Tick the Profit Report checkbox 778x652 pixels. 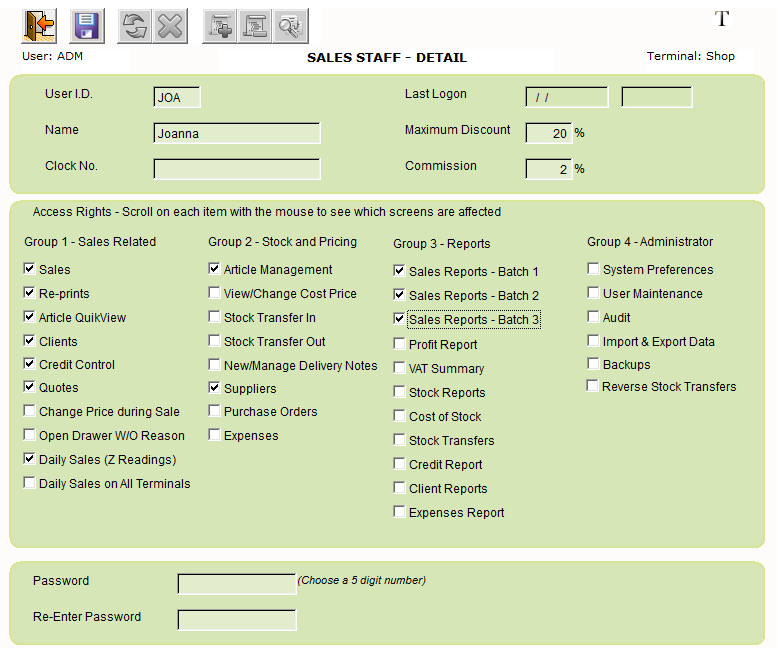point(400,345)
